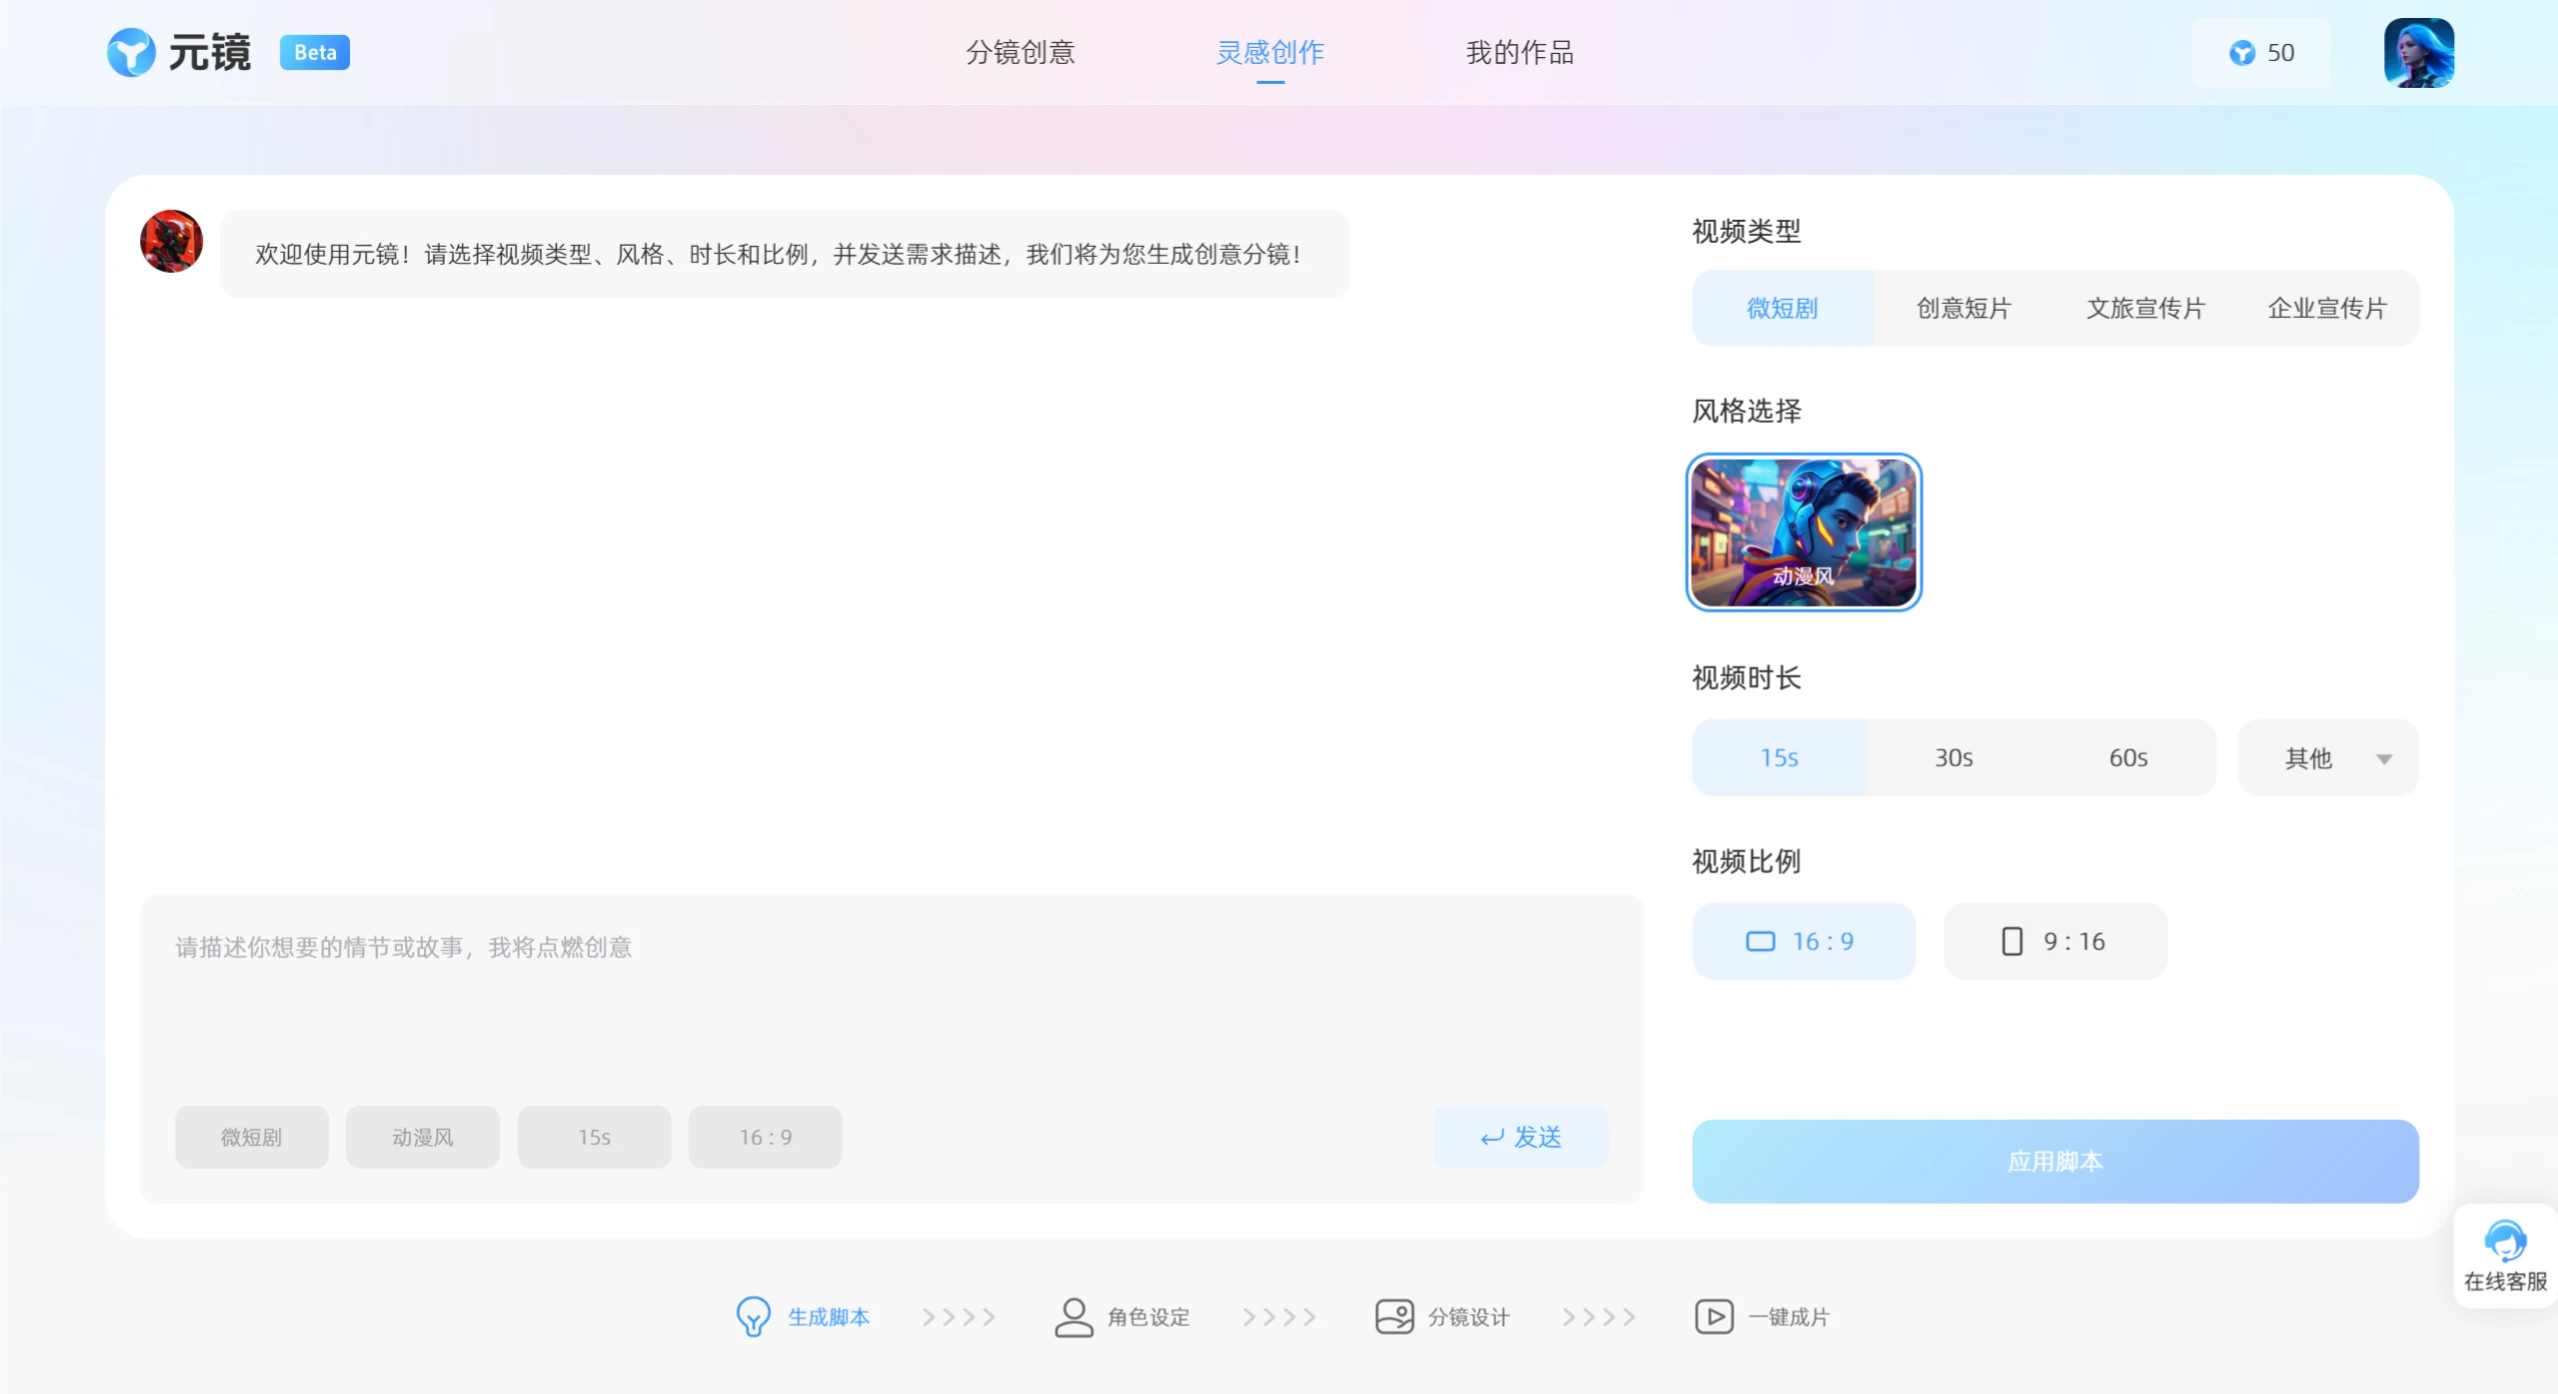Select the 9:16 video ratio
This screenshot has width=2558, height=1394.
[2053, 940]
